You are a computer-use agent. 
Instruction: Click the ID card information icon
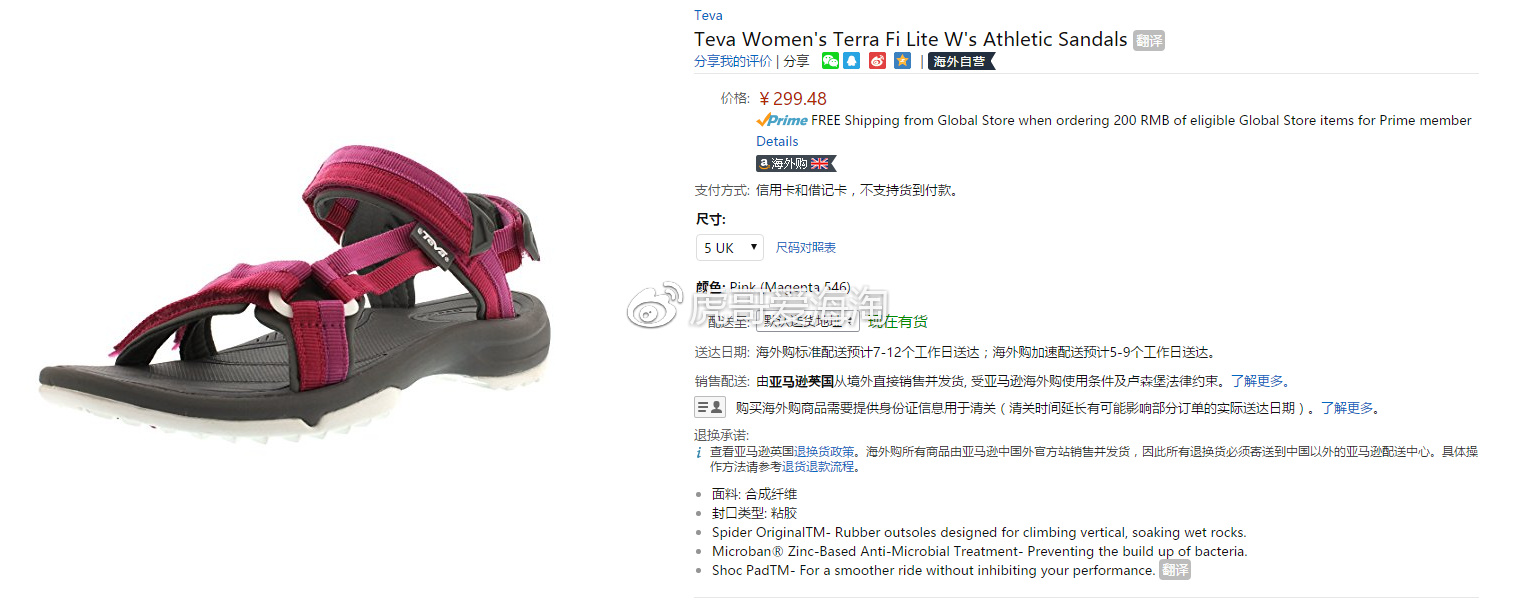point(710,407)
